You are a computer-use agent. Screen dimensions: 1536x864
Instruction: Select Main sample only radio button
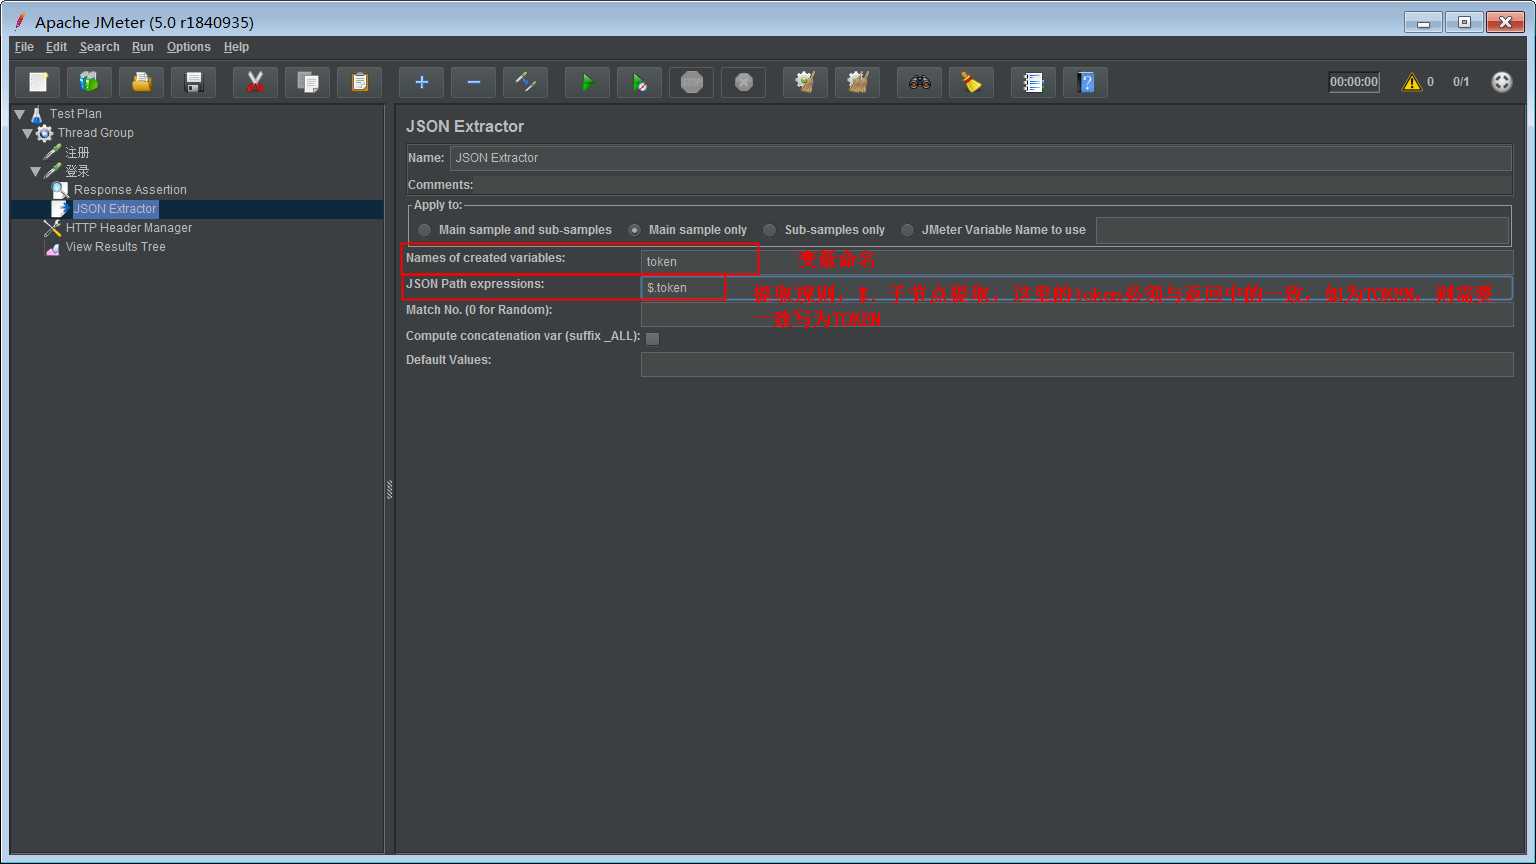635,230
